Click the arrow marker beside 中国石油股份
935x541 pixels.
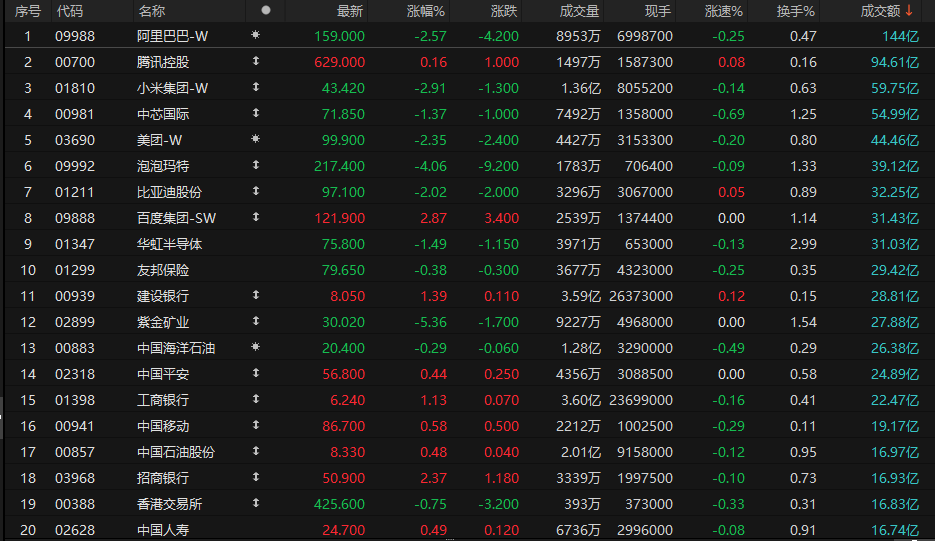tap(256, 451)
